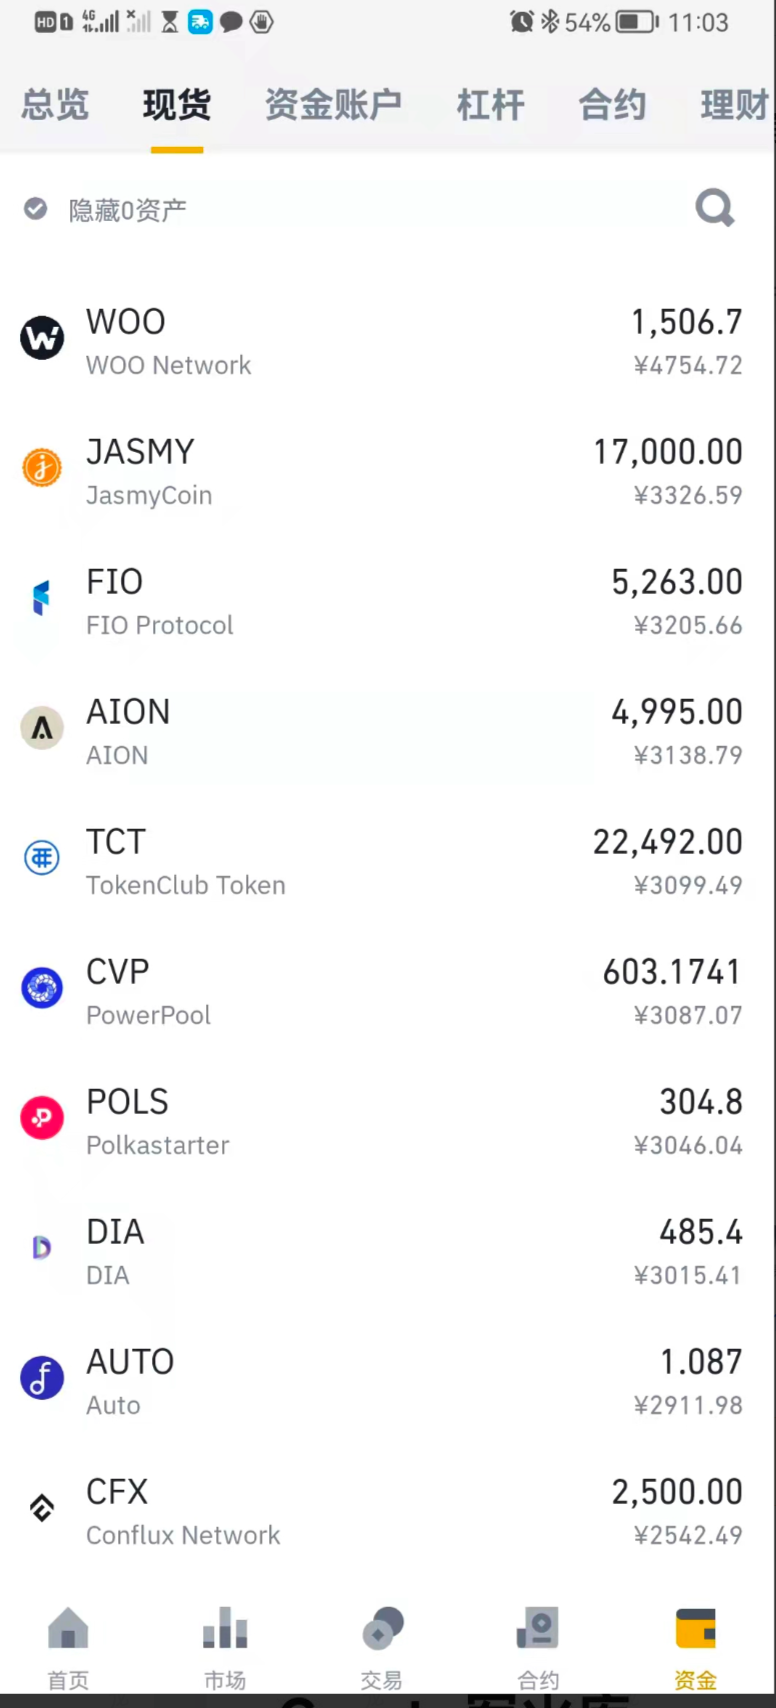
Task: Open JASMY holdings amount 17,000.00
Action: [667, 452]
